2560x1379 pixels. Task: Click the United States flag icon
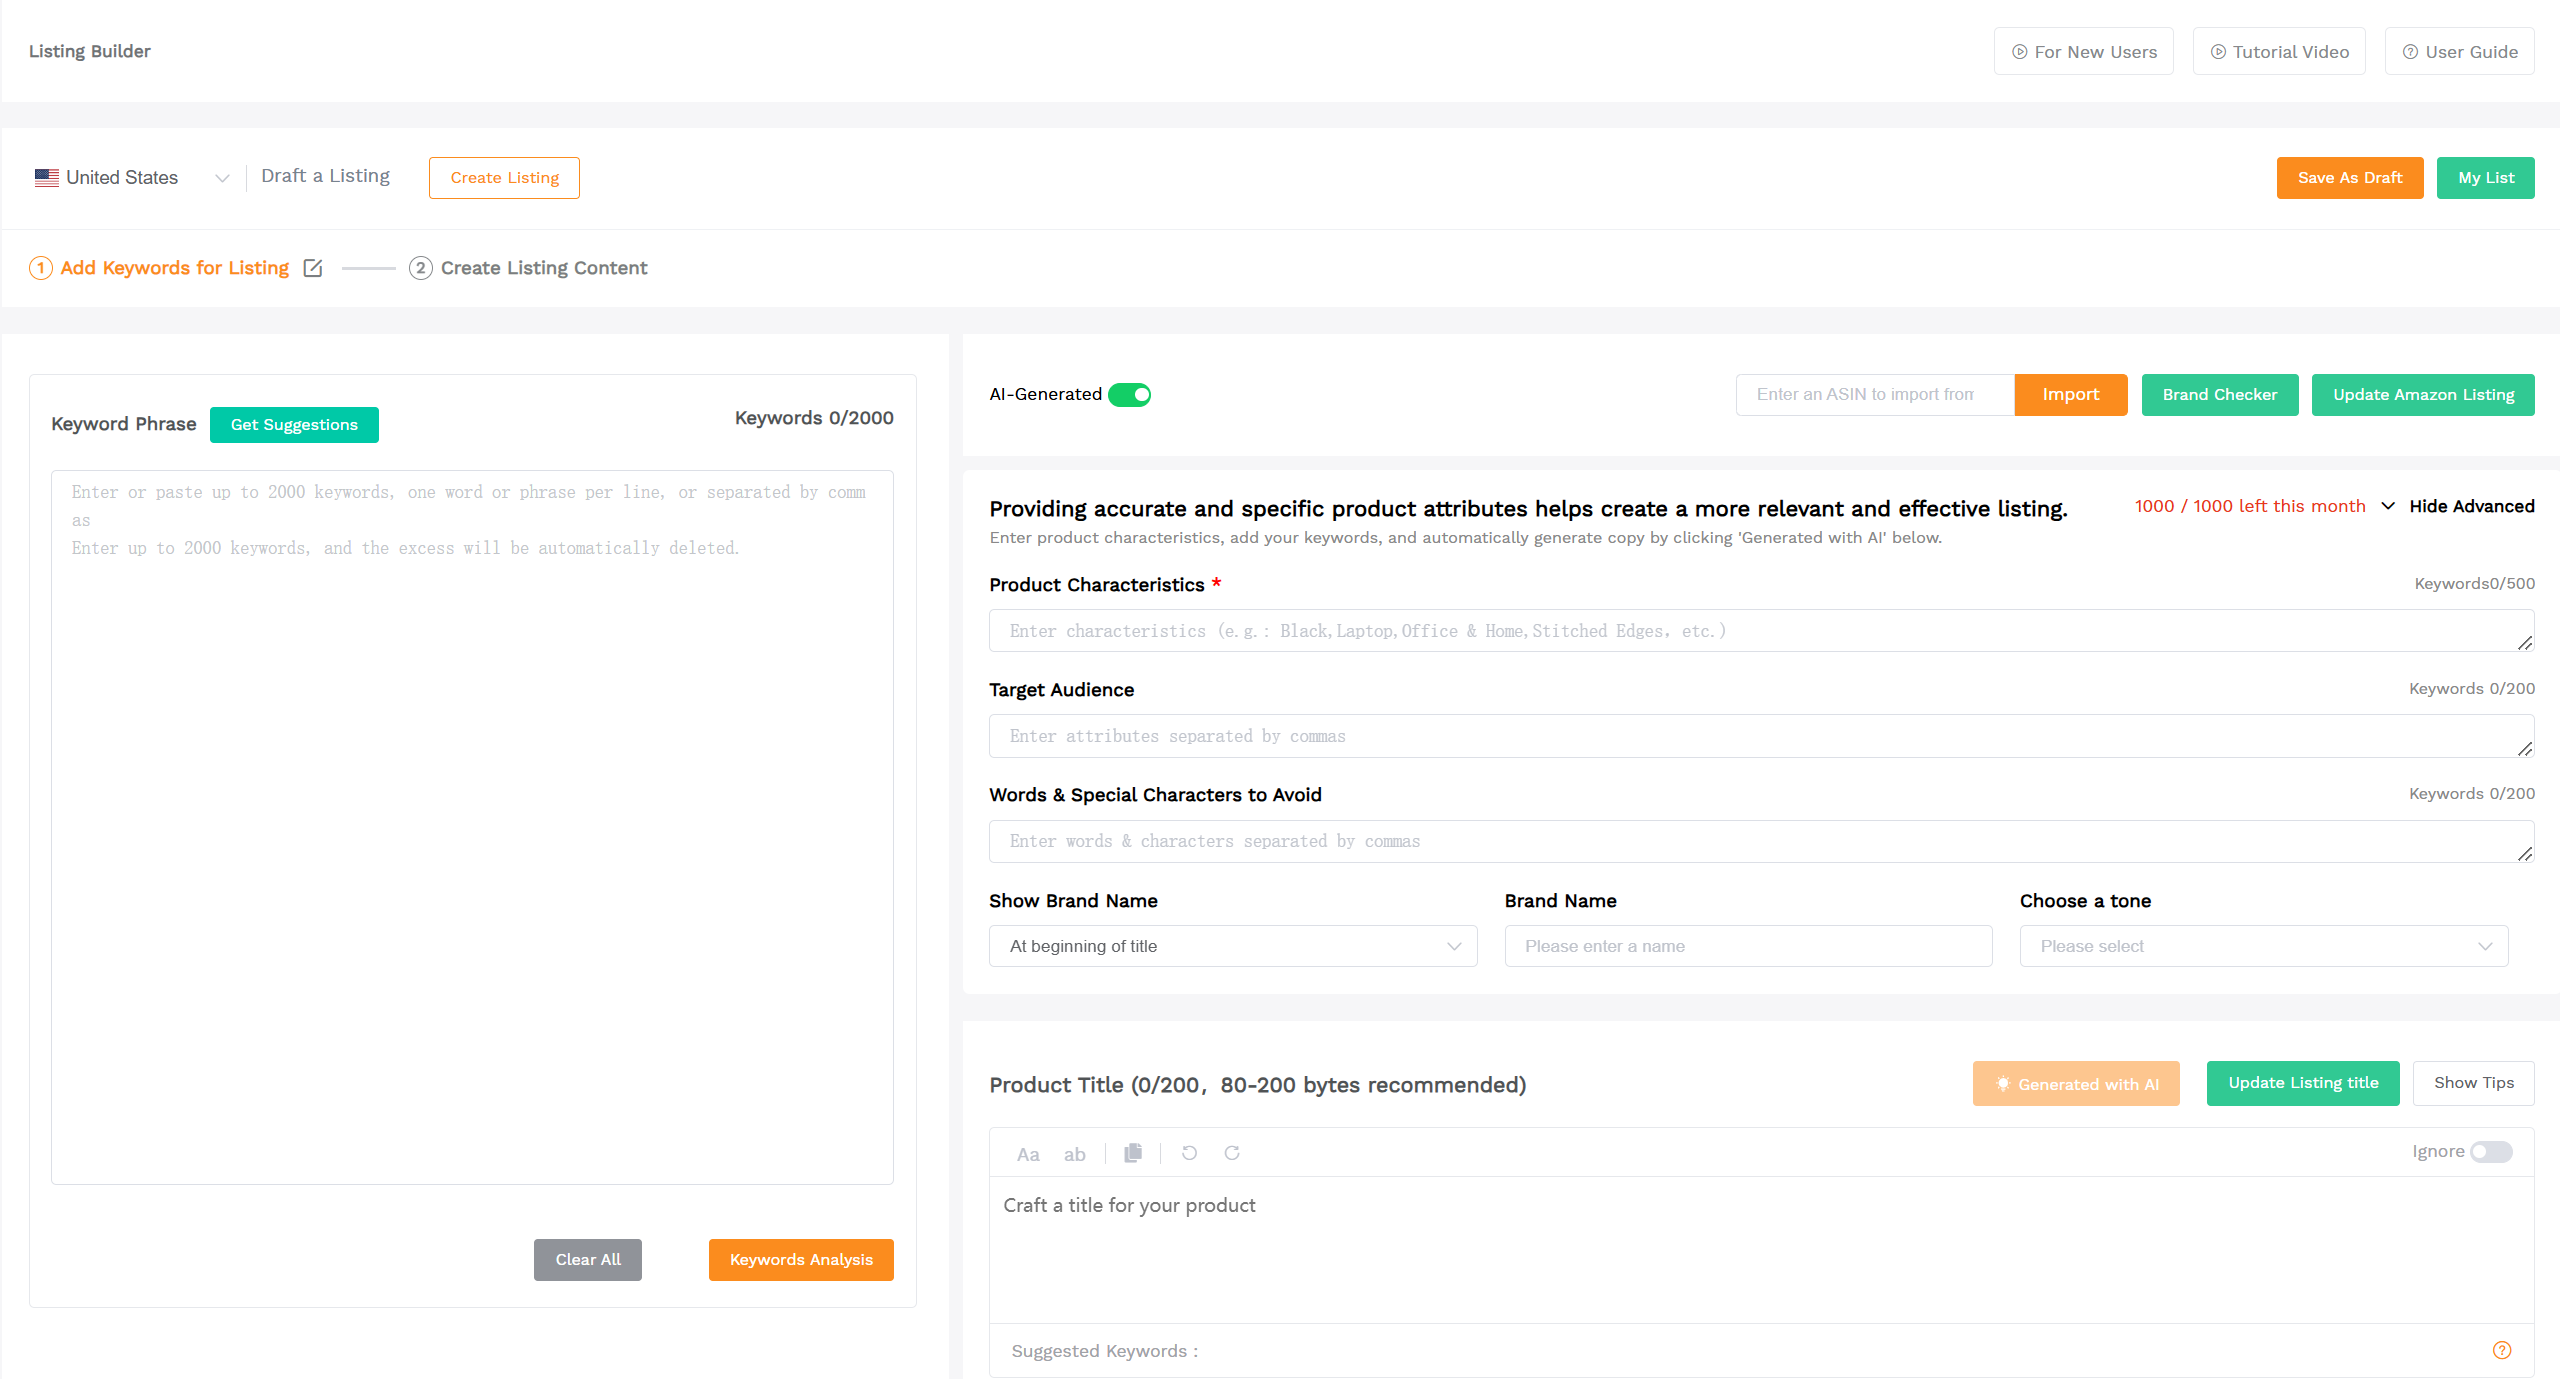tap(45, 177)
